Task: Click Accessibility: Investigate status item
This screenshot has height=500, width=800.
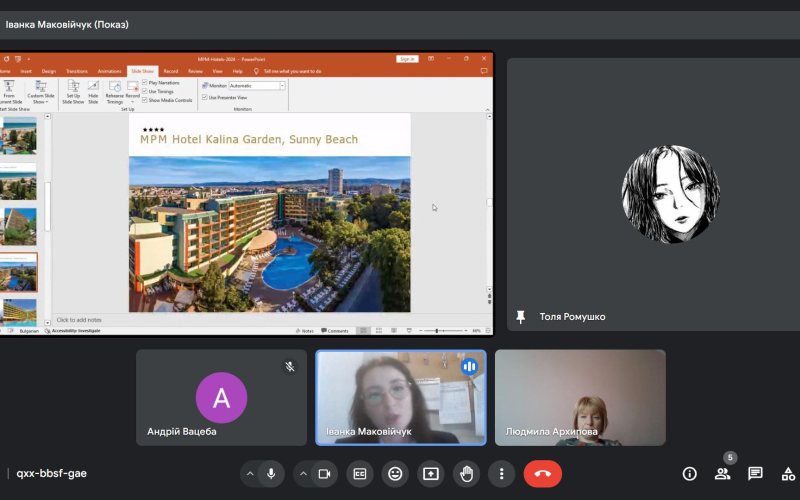Action: coord(72,331)
